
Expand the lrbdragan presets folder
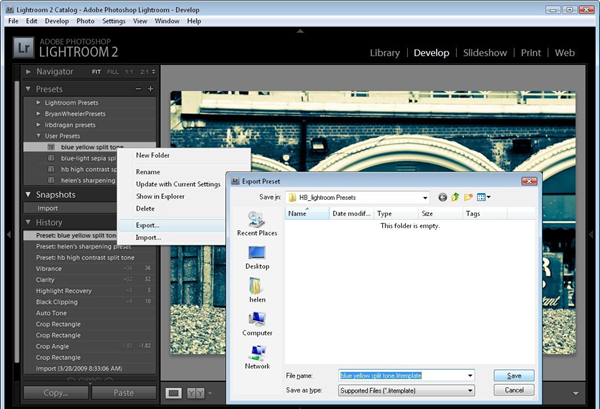[x=38, y=125]
